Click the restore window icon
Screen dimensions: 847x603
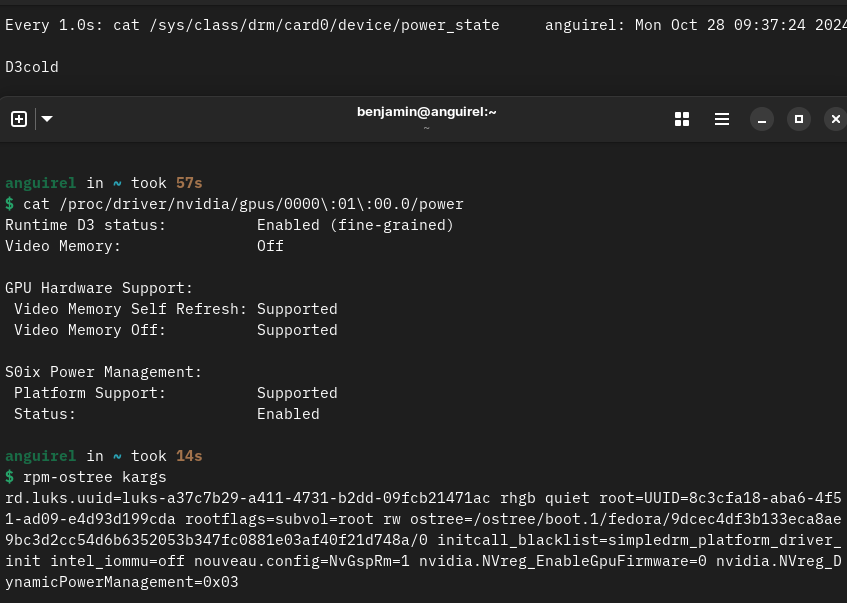coord(799,118)
